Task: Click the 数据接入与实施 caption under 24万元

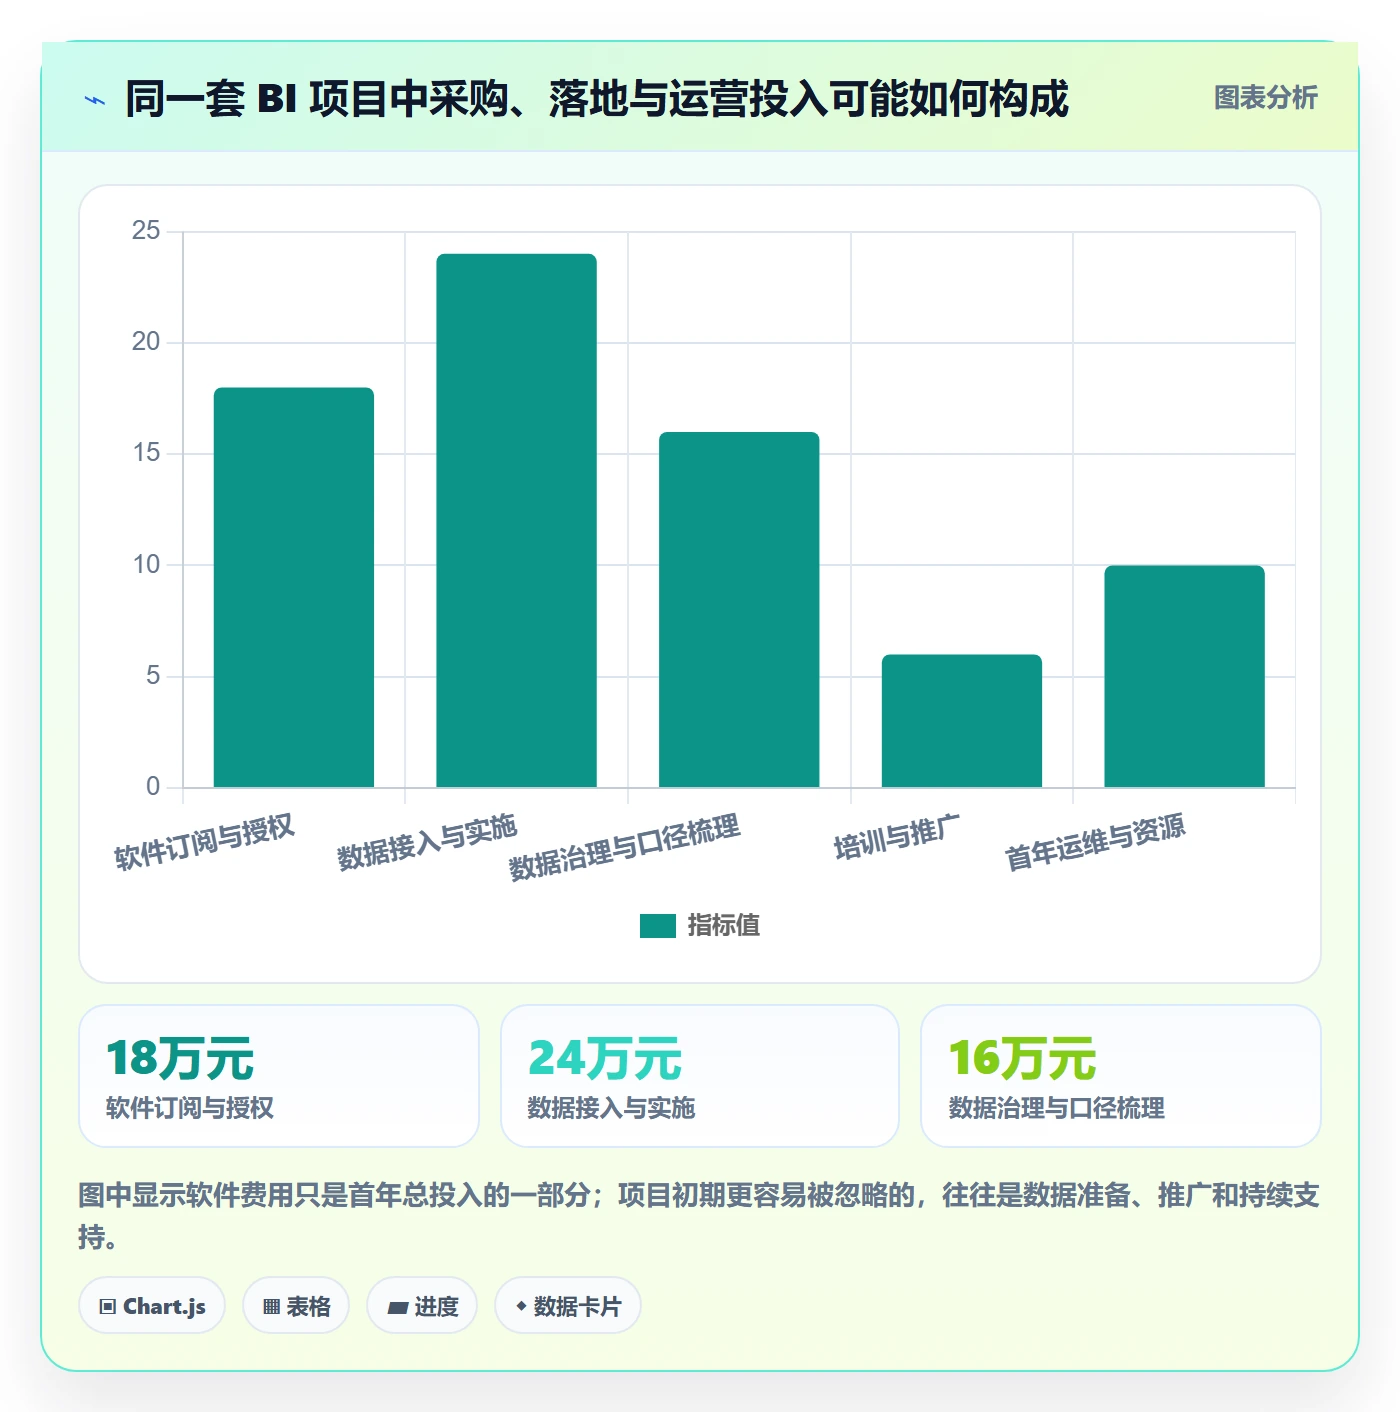Action: click(x=611, y=1108)
